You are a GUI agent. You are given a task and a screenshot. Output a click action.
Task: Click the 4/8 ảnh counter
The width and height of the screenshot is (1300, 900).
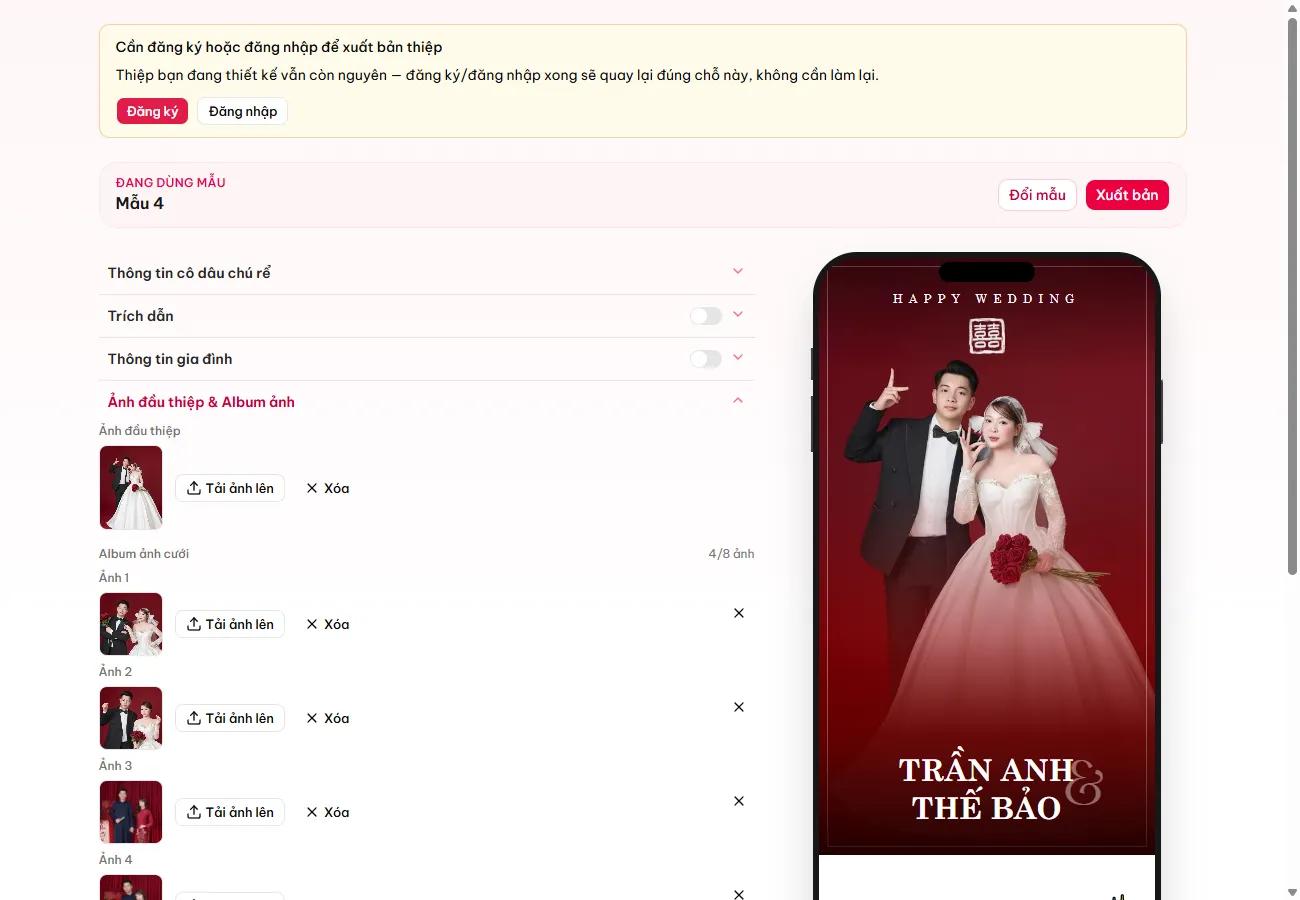732,554
